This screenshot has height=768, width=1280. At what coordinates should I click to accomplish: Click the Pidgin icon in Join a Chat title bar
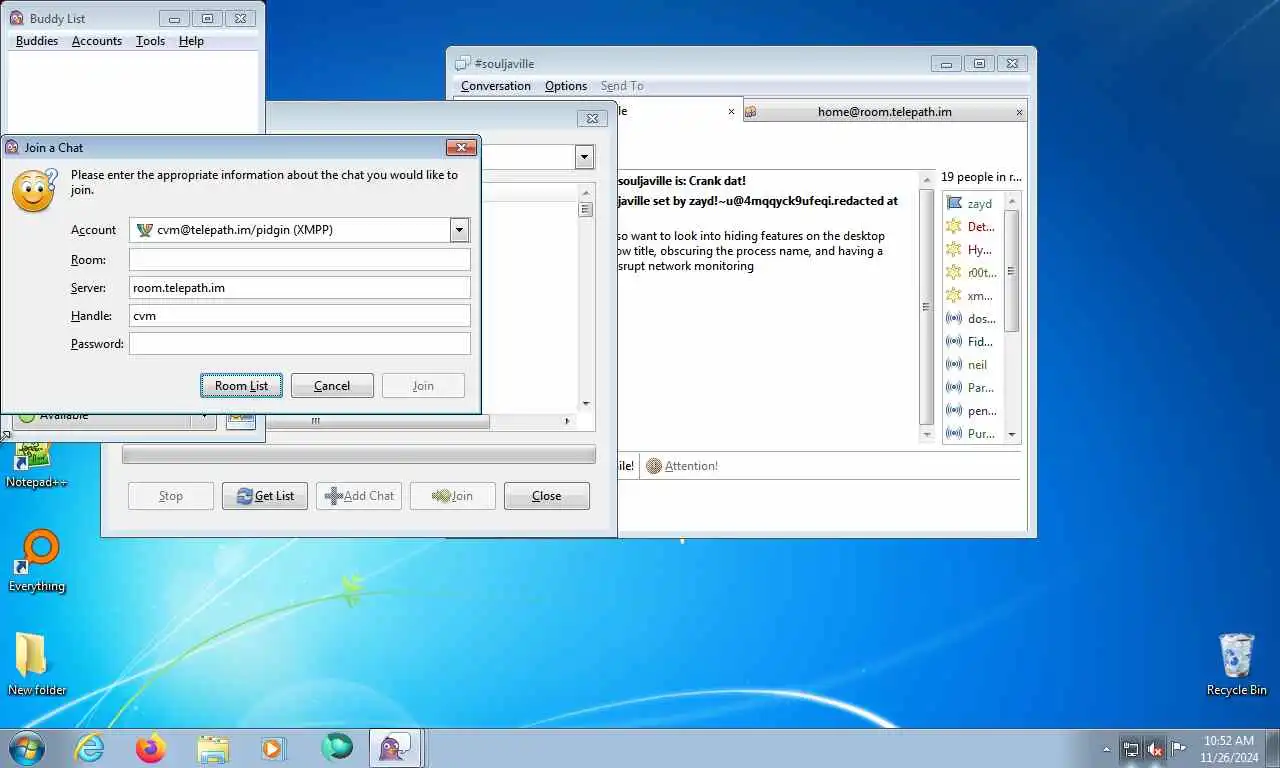point(12,147)
